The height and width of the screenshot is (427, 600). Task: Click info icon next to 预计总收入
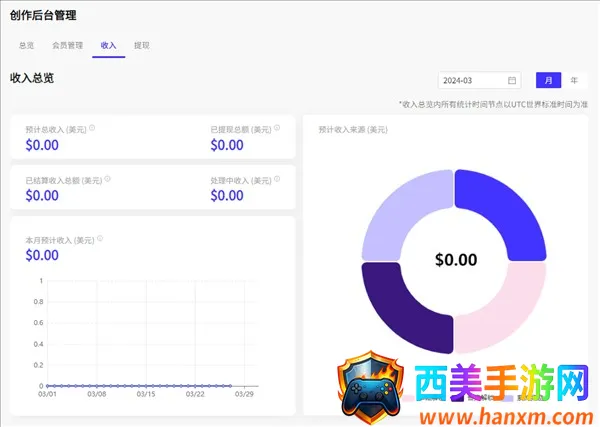coord(92,128)
